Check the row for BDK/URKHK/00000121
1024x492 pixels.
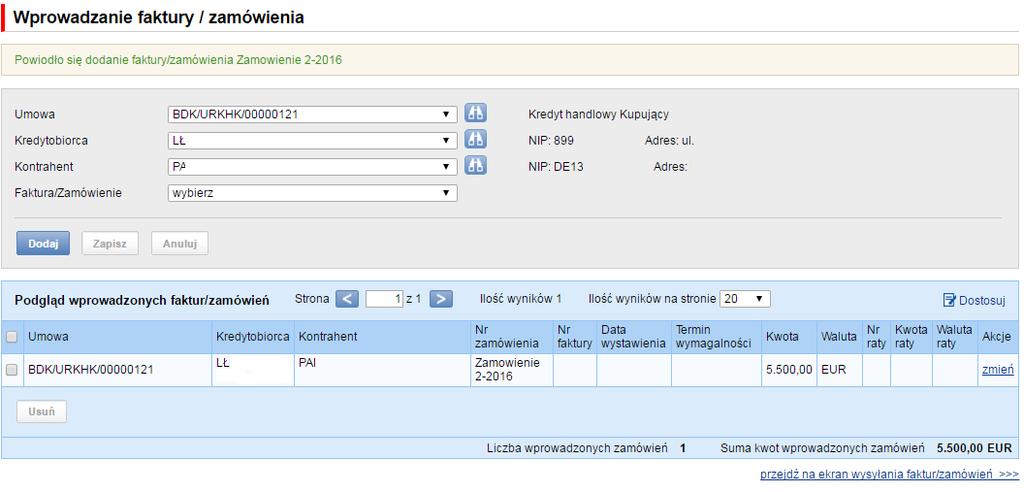11,370
